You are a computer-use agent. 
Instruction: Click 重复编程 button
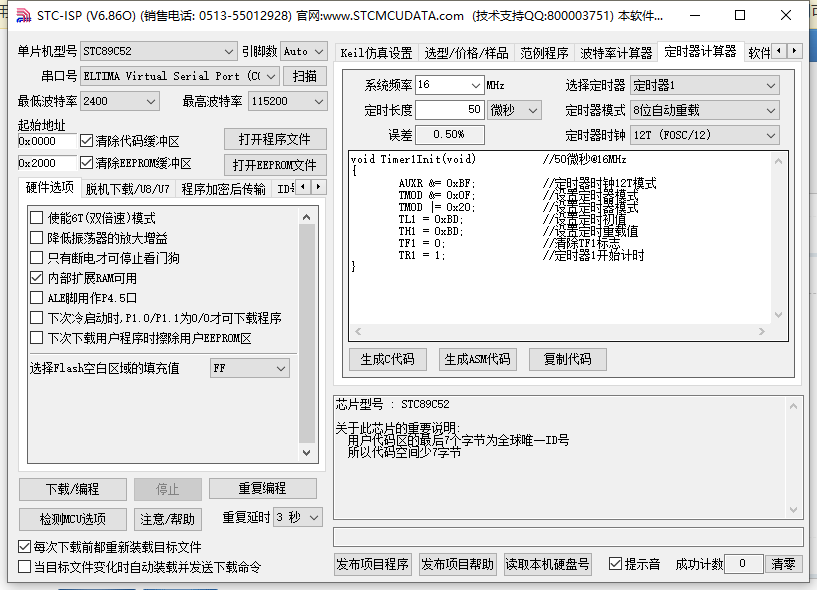(262, 488)
